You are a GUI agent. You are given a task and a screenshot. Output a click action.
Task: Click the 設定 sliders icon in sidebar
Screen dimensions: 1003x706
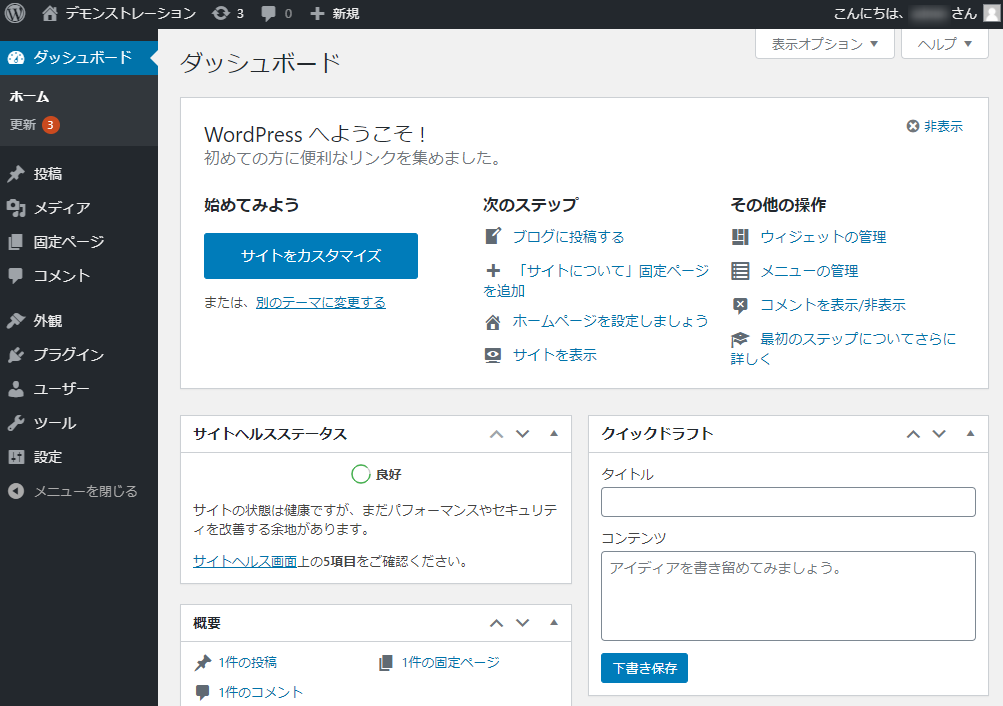pyautogui.click(x=16, y=457)
